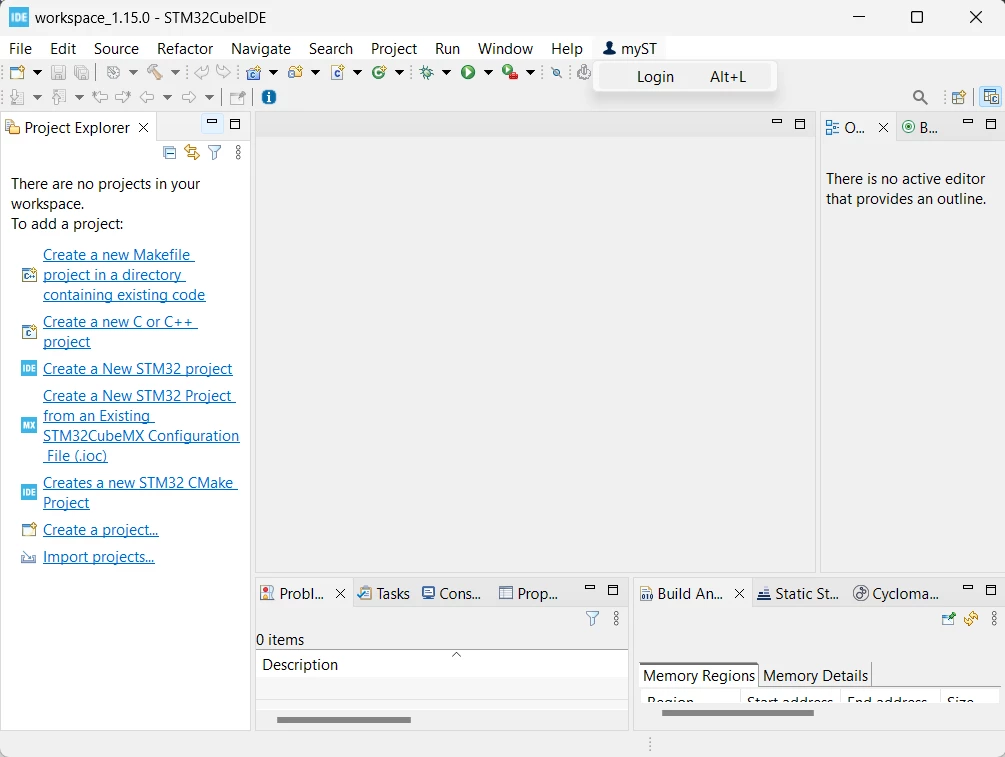The height and width of the screenshot is (757, 1005).
Task: Click Collapse All in Project Explorer
Action: 169,153
